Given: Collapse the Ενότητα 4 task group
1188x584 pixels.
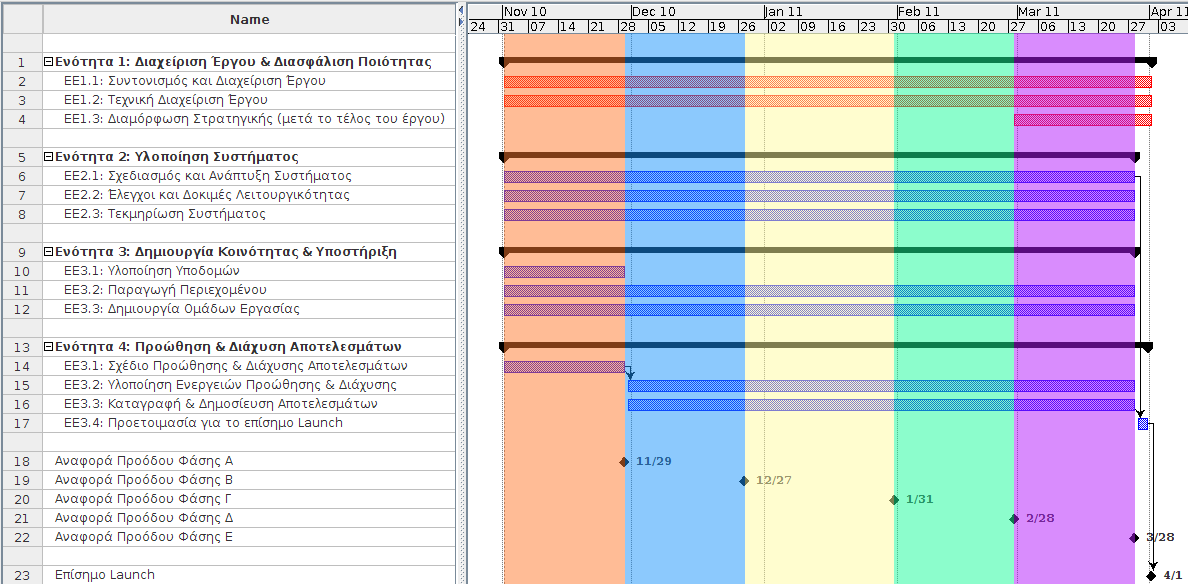Looking at the screenshot, I should (x=49, y=347).
